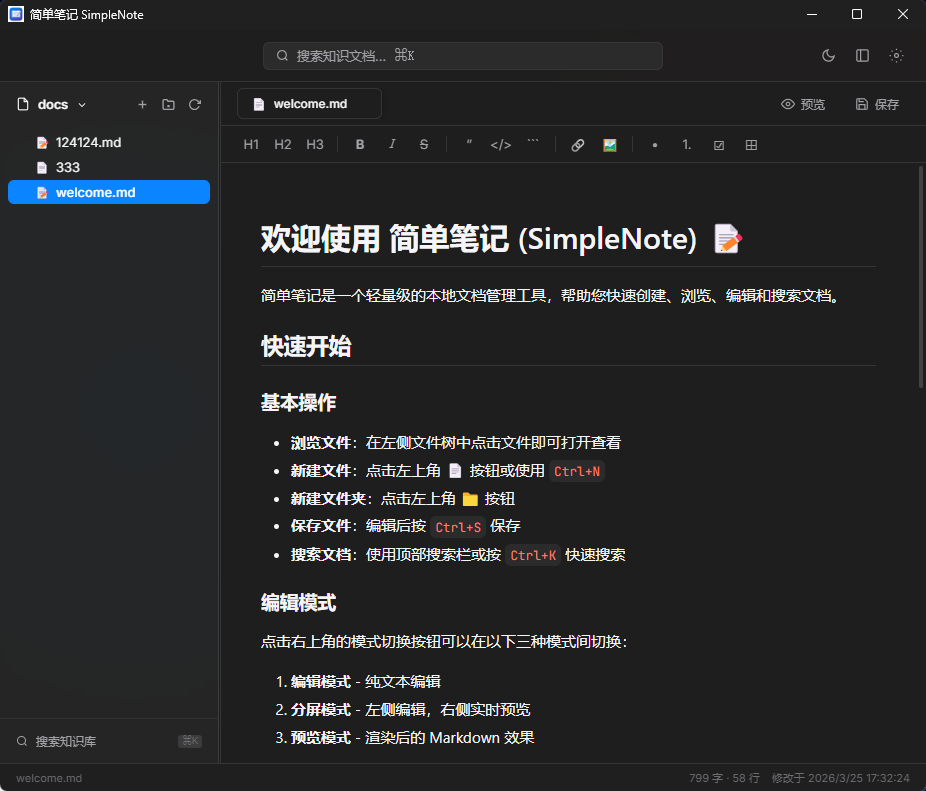The width and height of the screenshot is (926, 791).
Task: Switch to the welcome.md tab
Action: tap(309, 103)
